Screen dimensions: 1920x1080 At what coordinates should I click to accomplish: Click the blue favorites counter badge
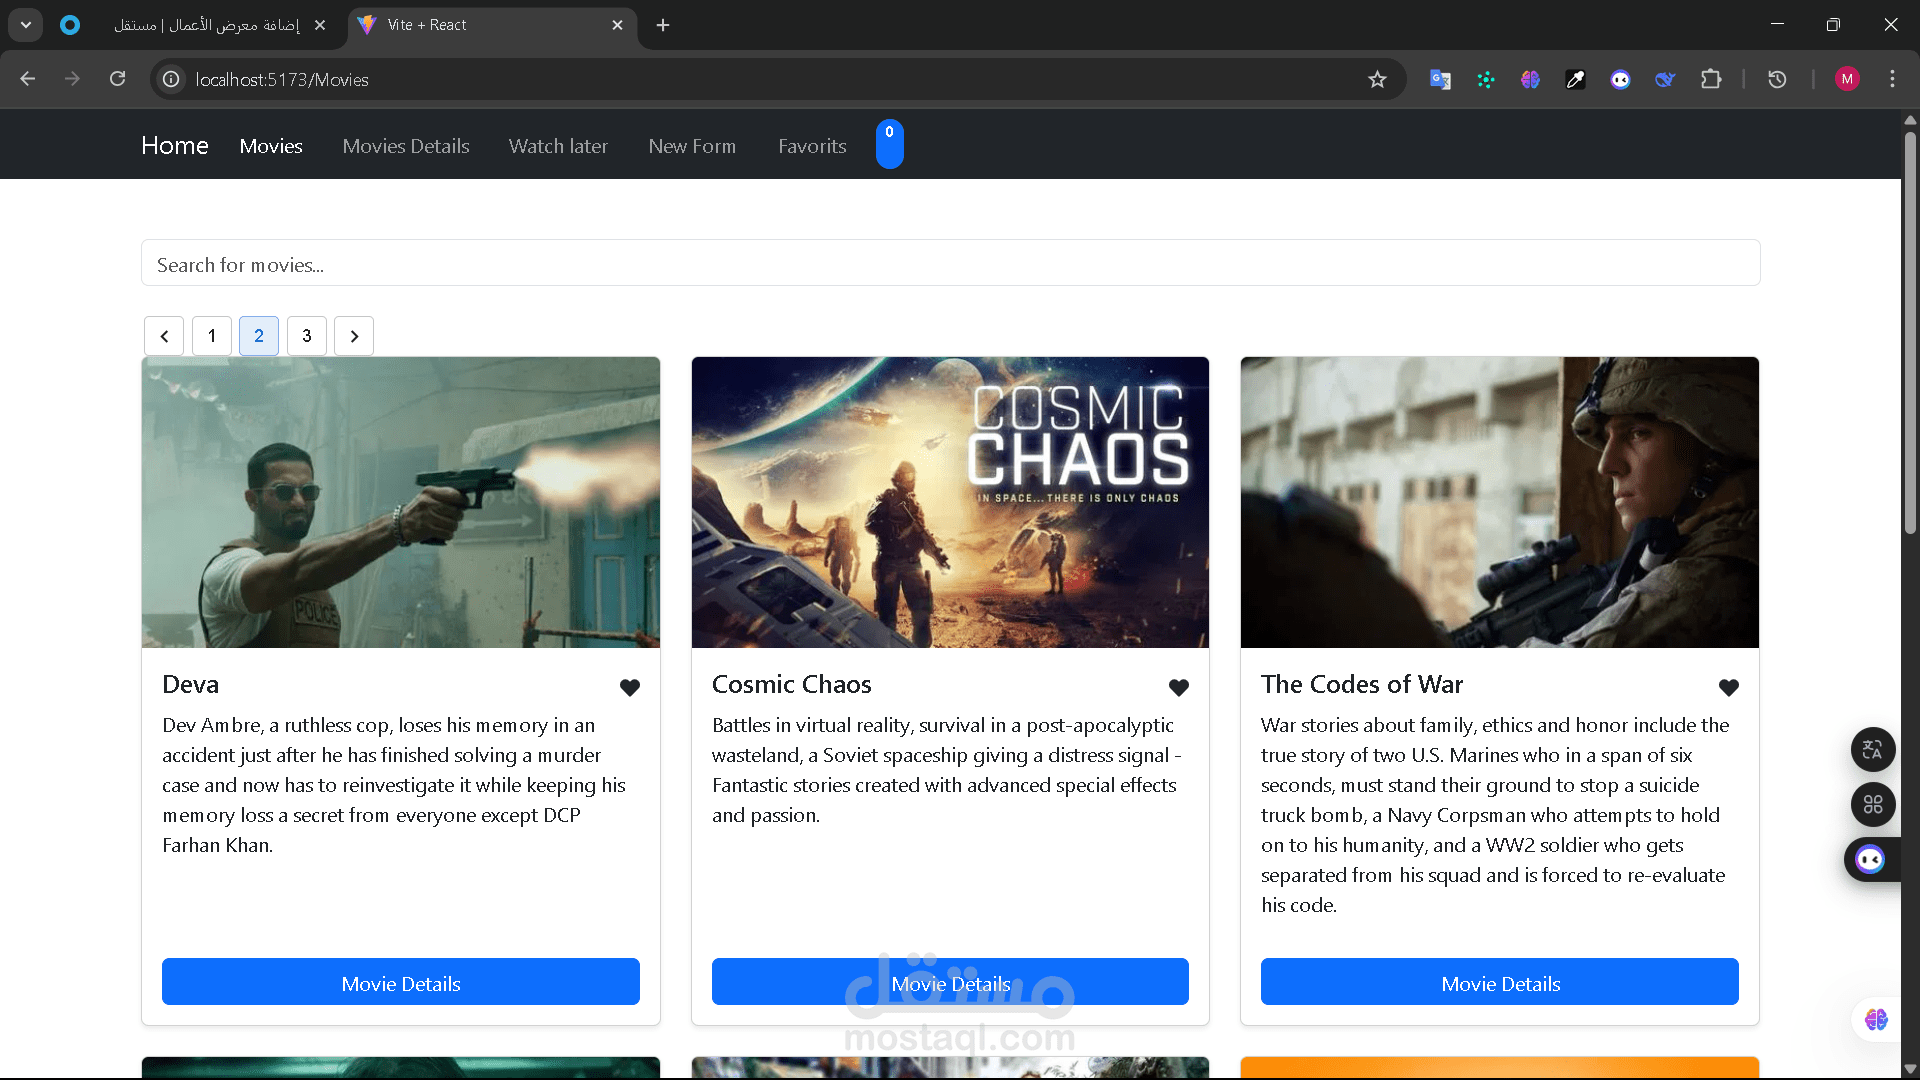(x=890, y=144)
